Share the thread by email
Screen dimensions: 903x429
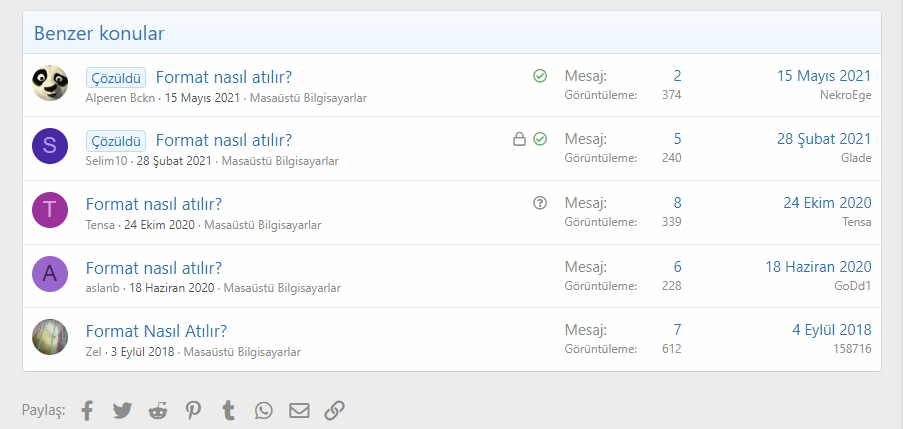click(299, 410)
